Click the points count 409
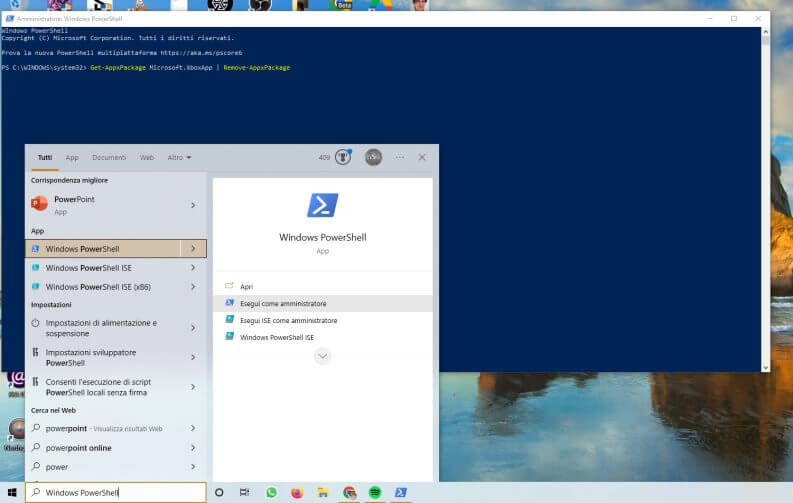This screenshot has width=793, height=503. click(324, 158)
